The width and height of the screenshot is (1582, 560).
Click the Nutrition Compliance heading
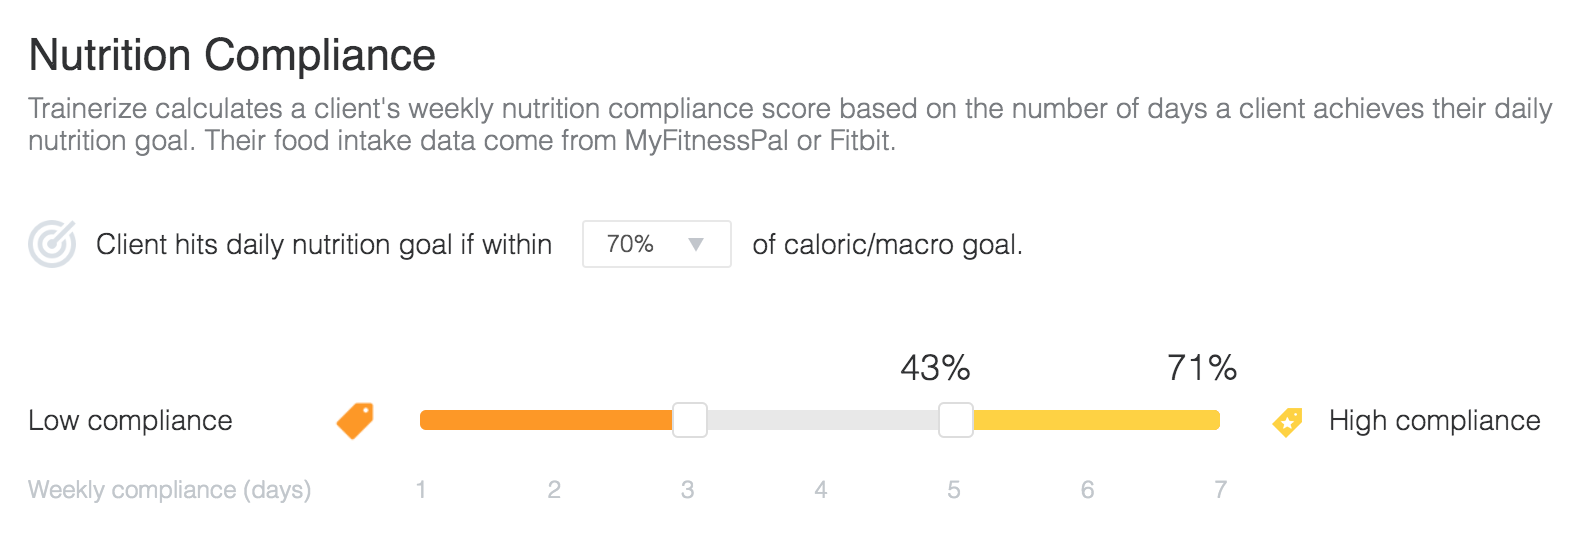click(x=232, y=55)
